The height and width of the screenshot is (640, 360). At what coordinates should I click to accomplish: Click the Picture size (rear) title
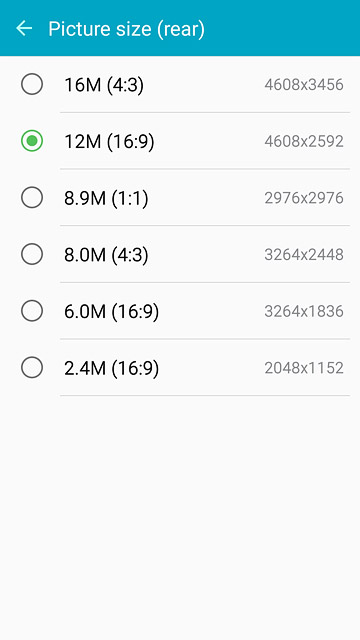click(127, 29)
